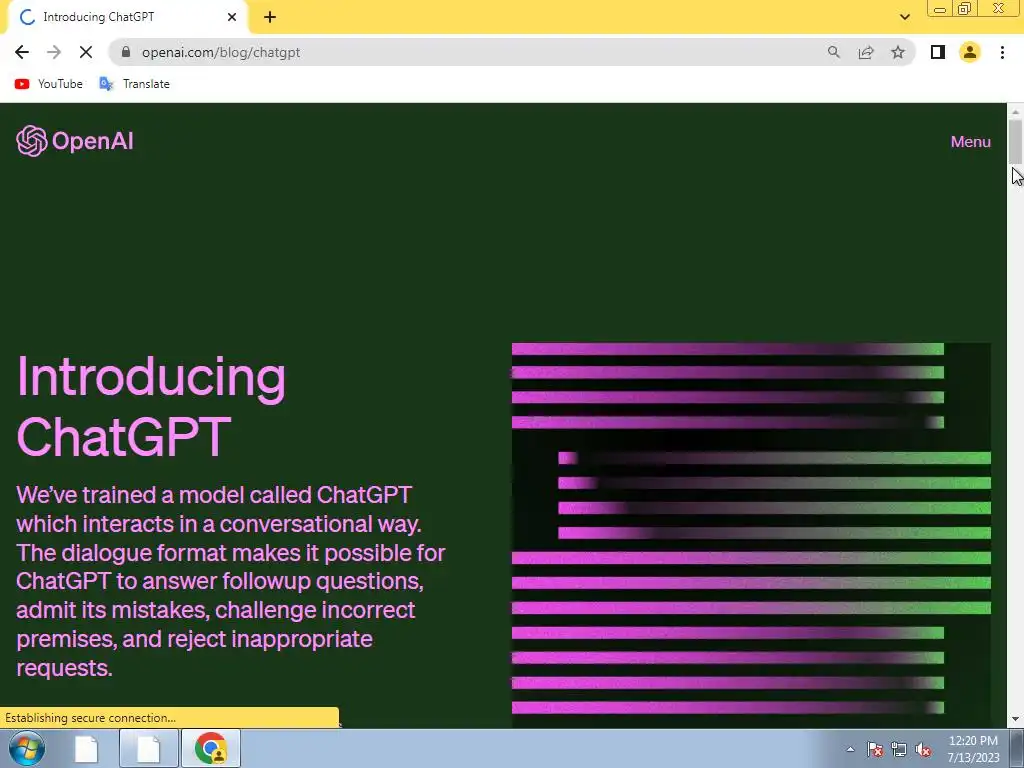Stop loading the page
The height and width of the screenshot is (768, 1024).
coord(86,52)
